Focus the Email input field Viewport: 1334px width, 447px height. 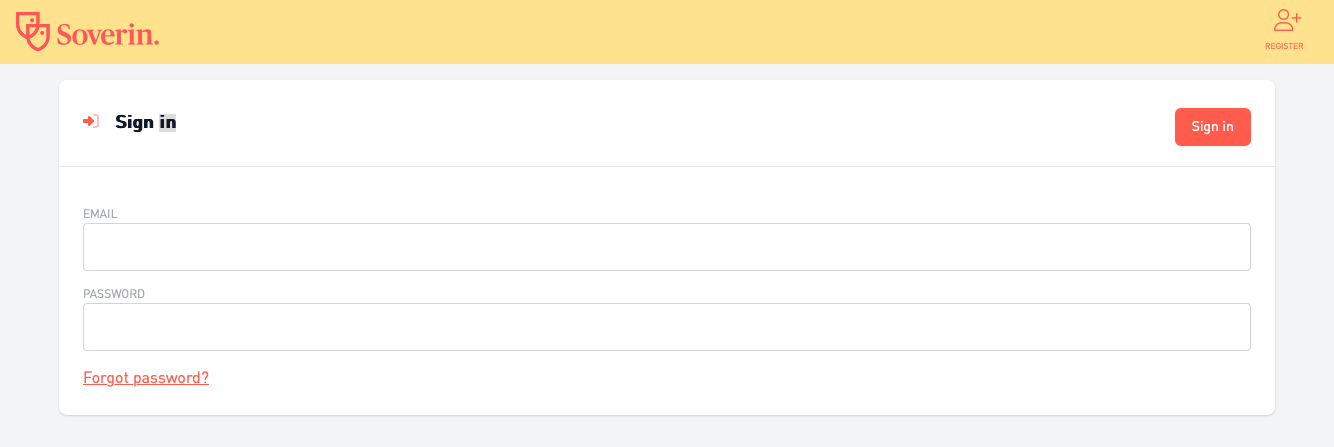pyautogui.click(x=667, y=247)
